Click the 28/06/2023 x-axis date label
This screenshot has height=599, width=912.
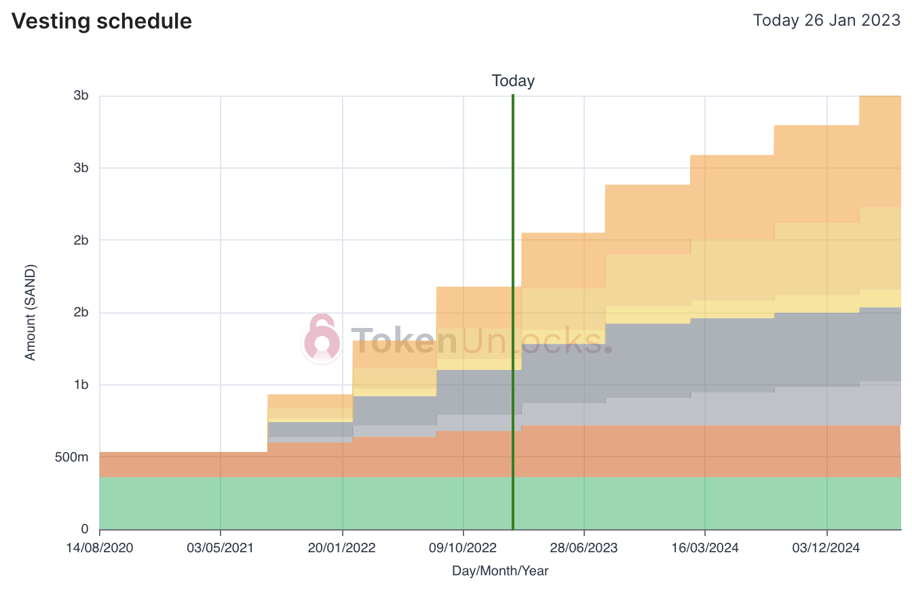click(584, 548)
